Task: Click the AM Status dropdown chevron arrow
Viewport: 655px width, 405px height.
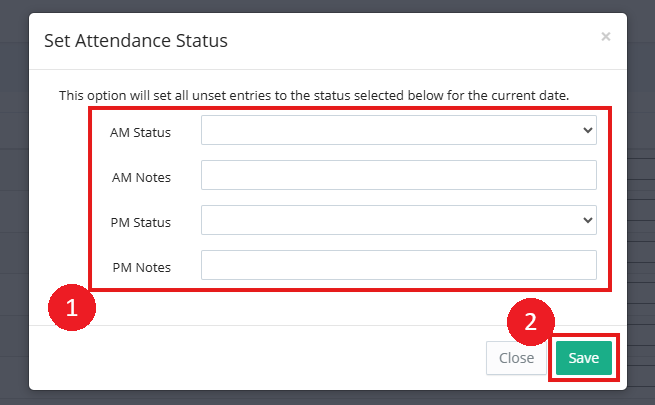Action: tap(586, 130)
